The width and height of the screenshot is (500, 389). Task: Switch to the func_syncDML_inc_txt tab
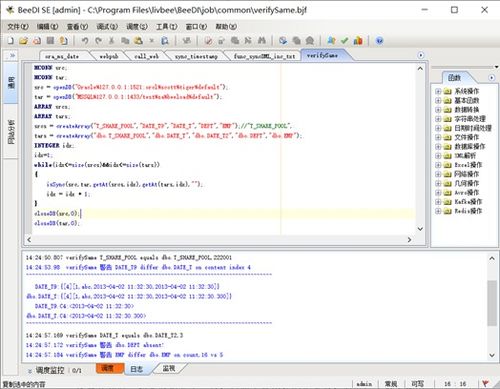(264, 56)
